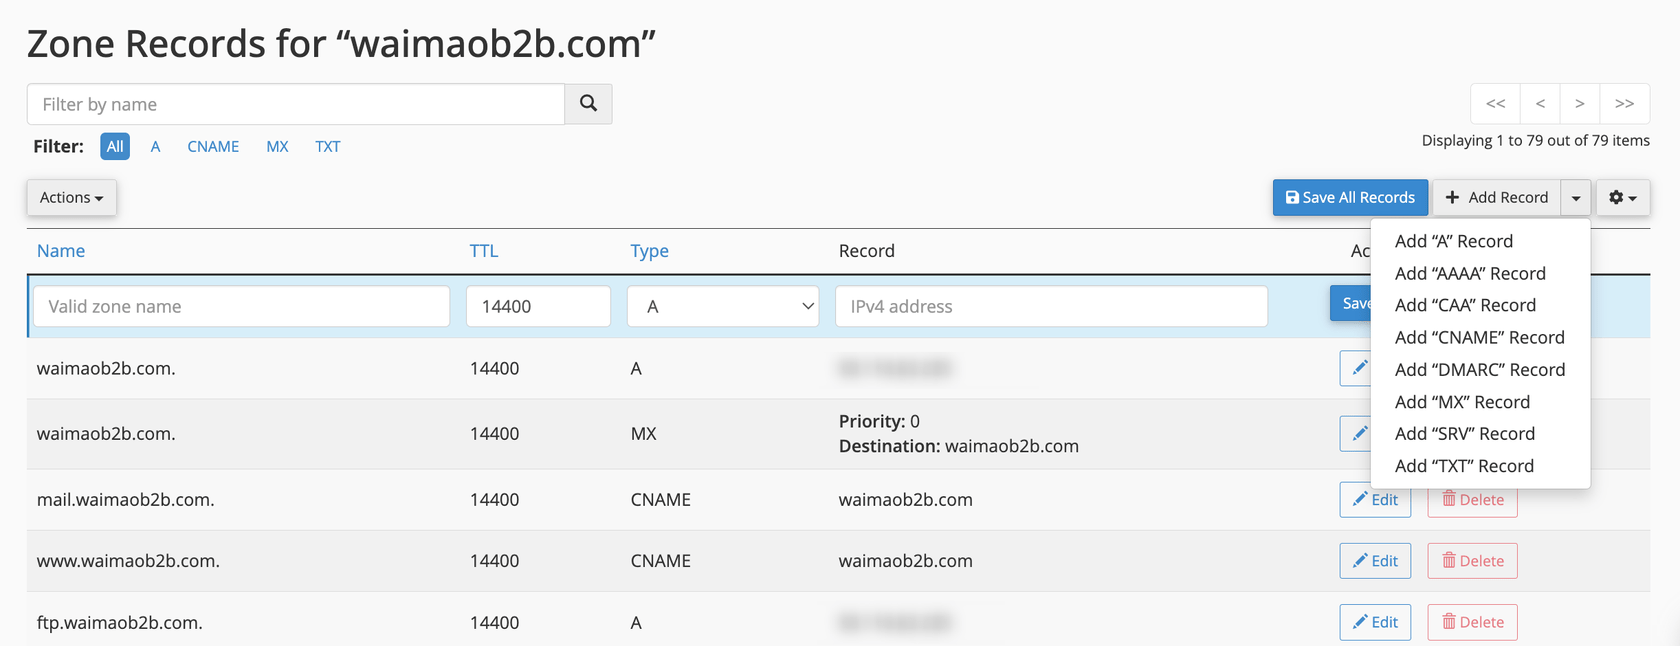Select the All filter pill
This screenshot has height=646, width=1680.
pyautogui.click(x=115, y=146)
